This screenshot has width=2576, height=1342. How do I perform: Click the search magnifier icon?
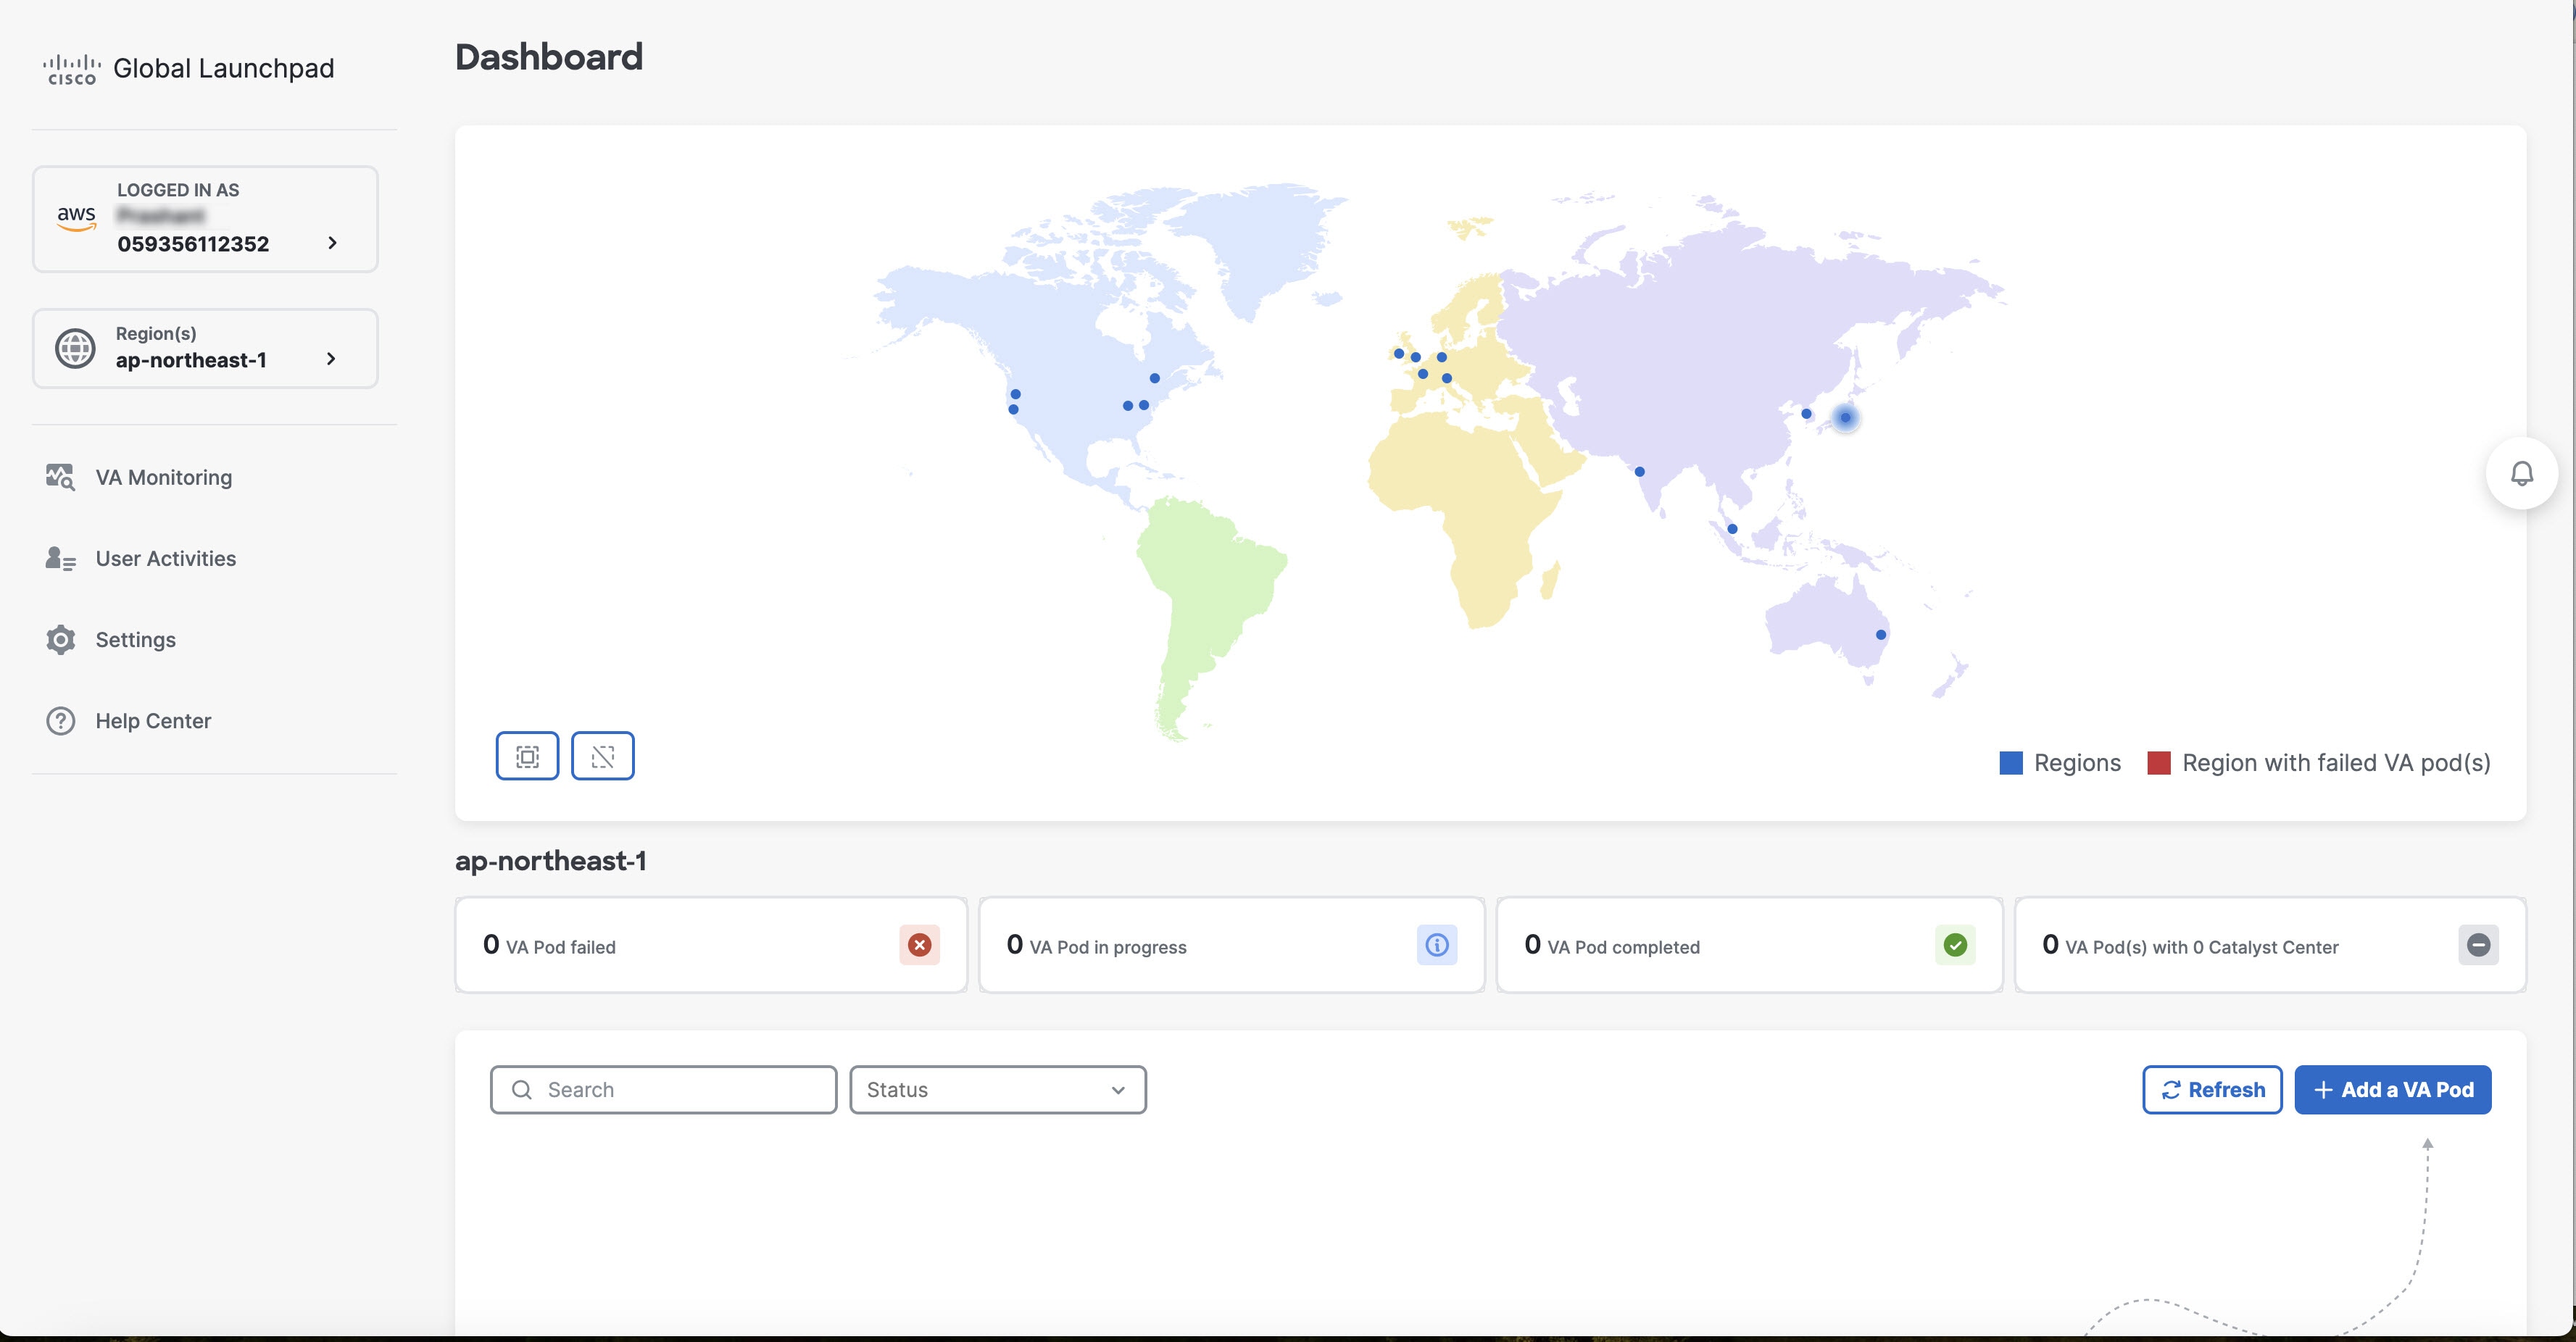click(x=521, y=1089)
